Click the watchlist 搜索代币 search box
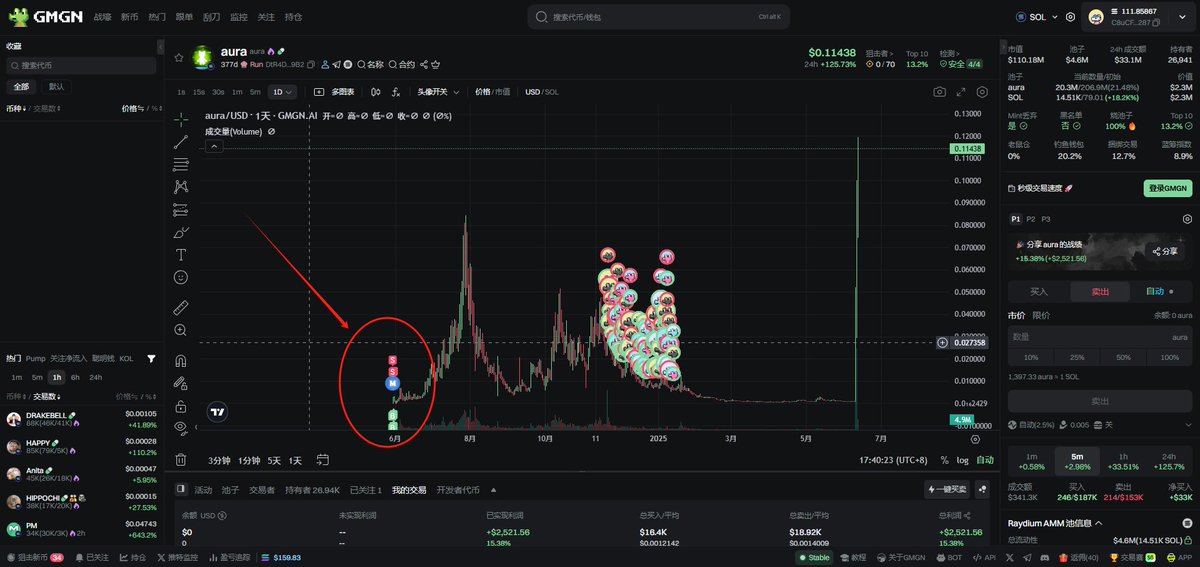This screenshot has height=567, width=1200. 81,65
